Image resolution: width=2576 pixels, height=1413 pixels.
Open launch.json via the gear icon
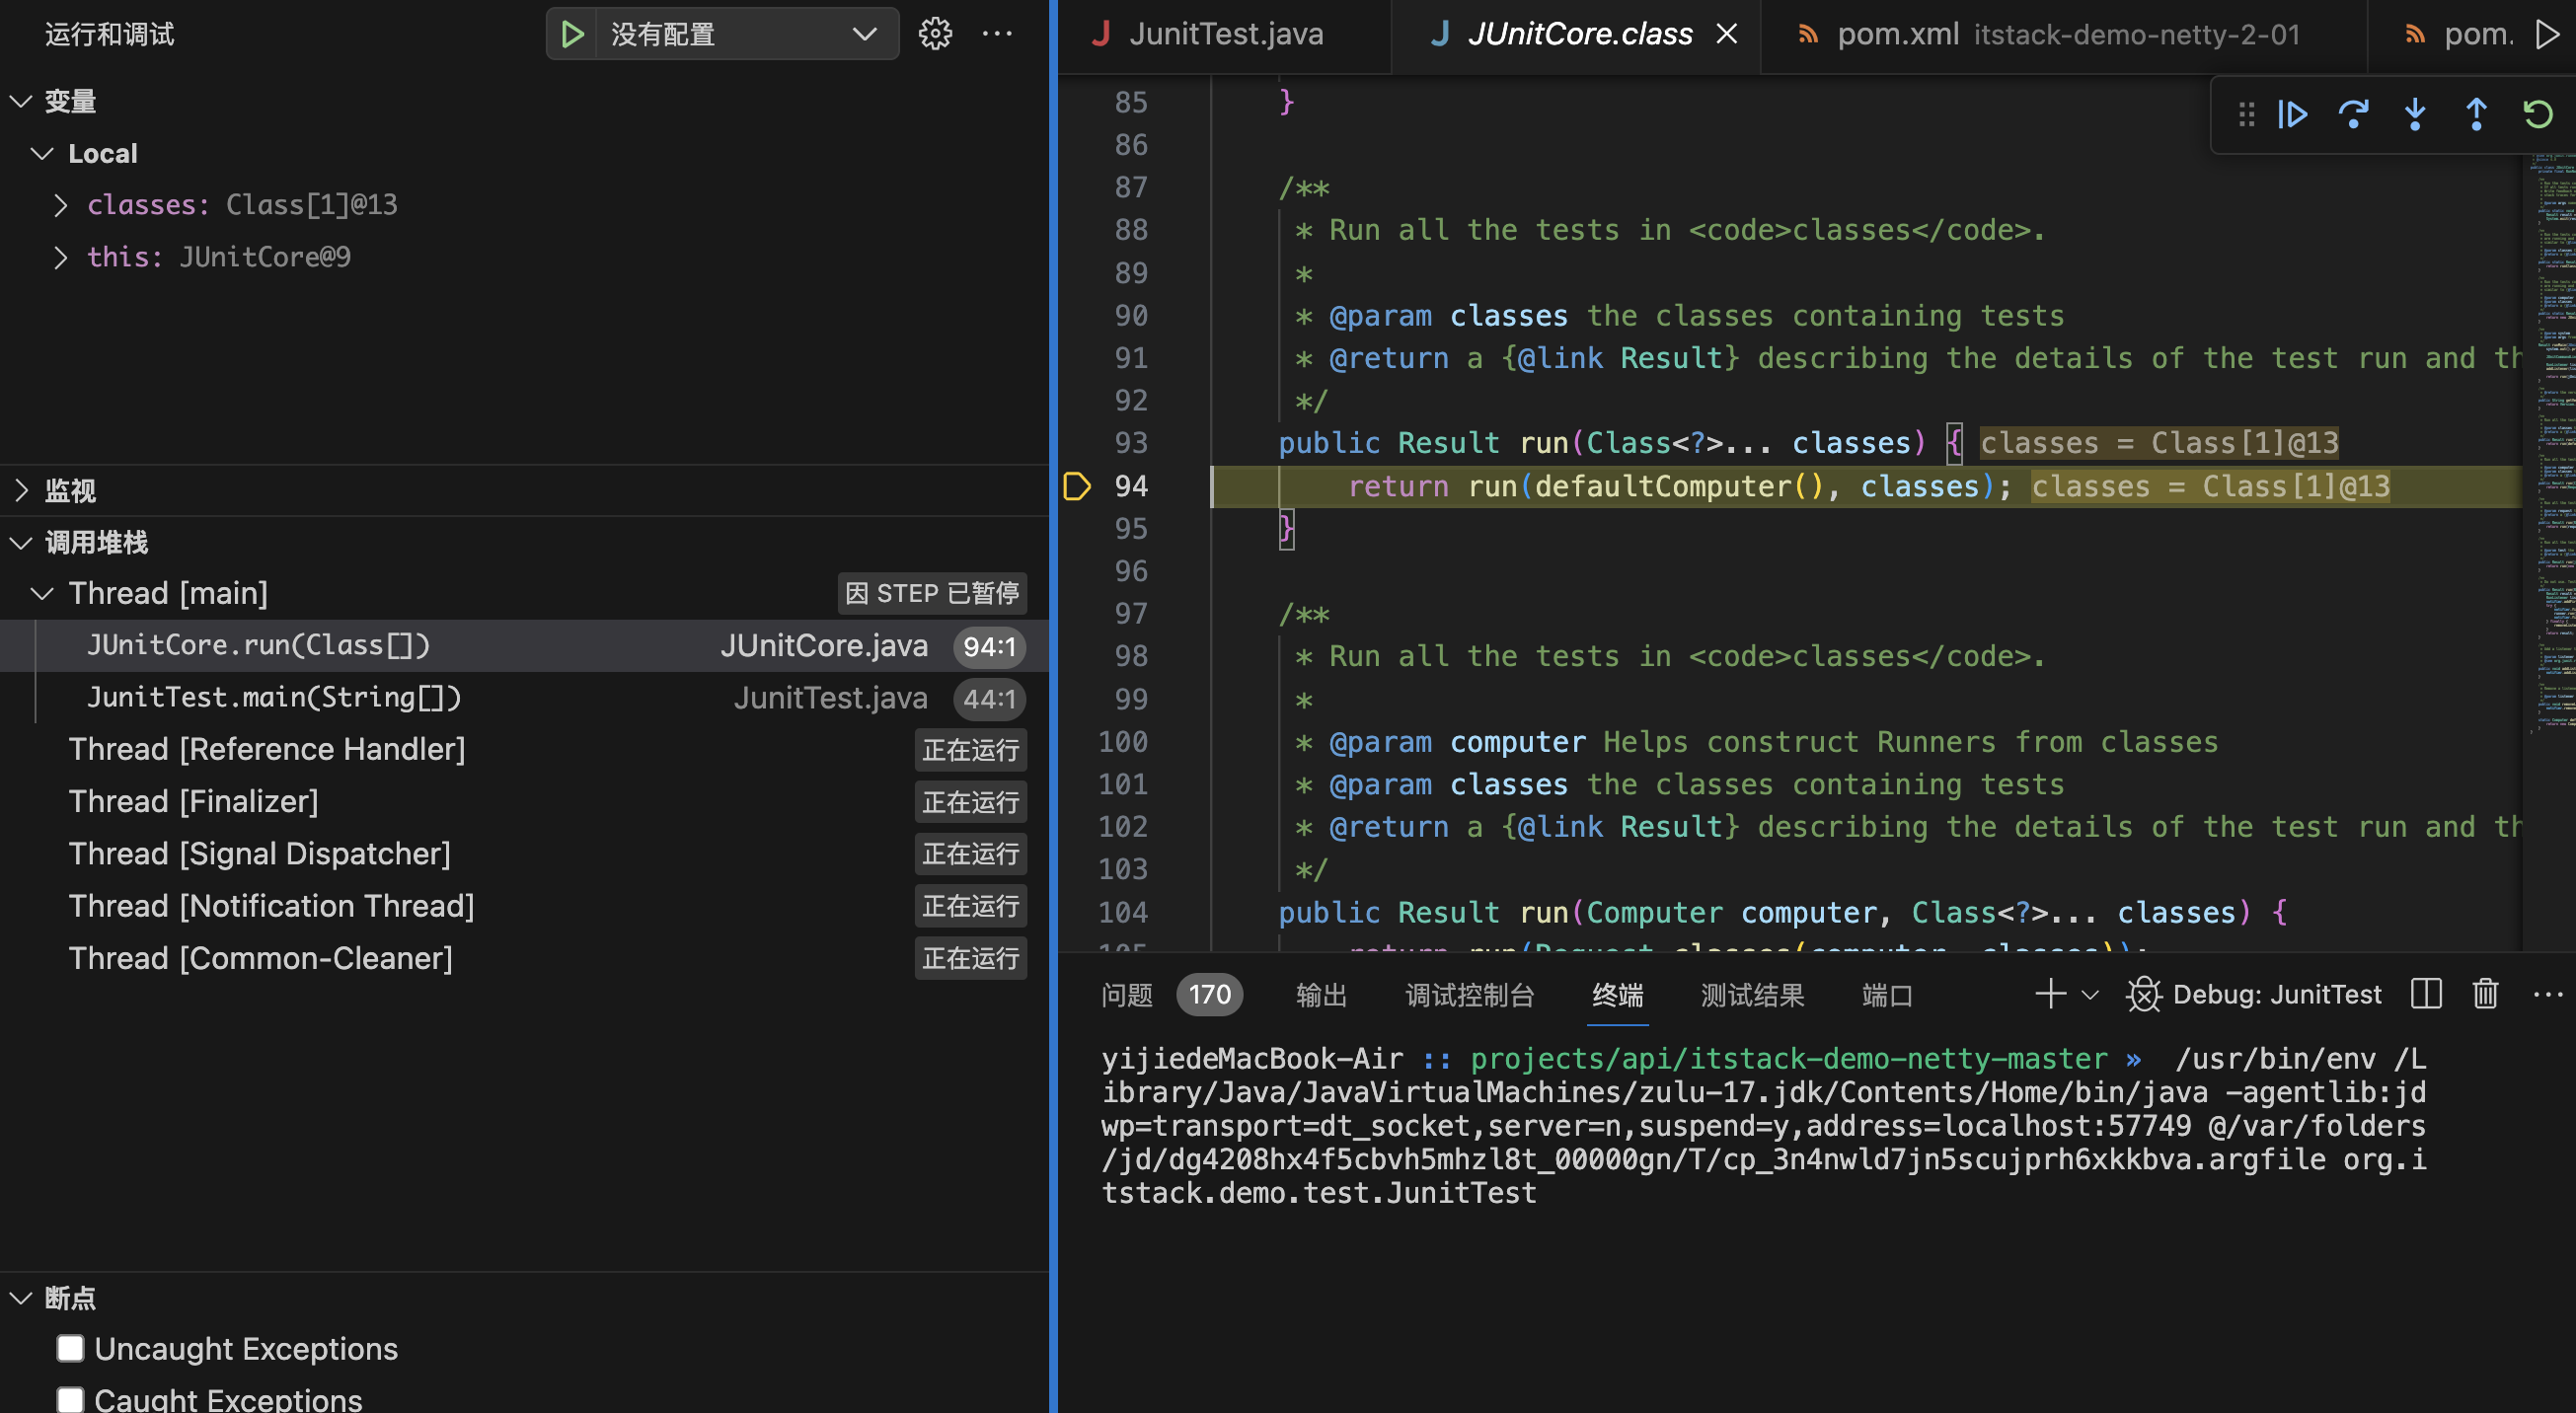[x=935, y=35]
